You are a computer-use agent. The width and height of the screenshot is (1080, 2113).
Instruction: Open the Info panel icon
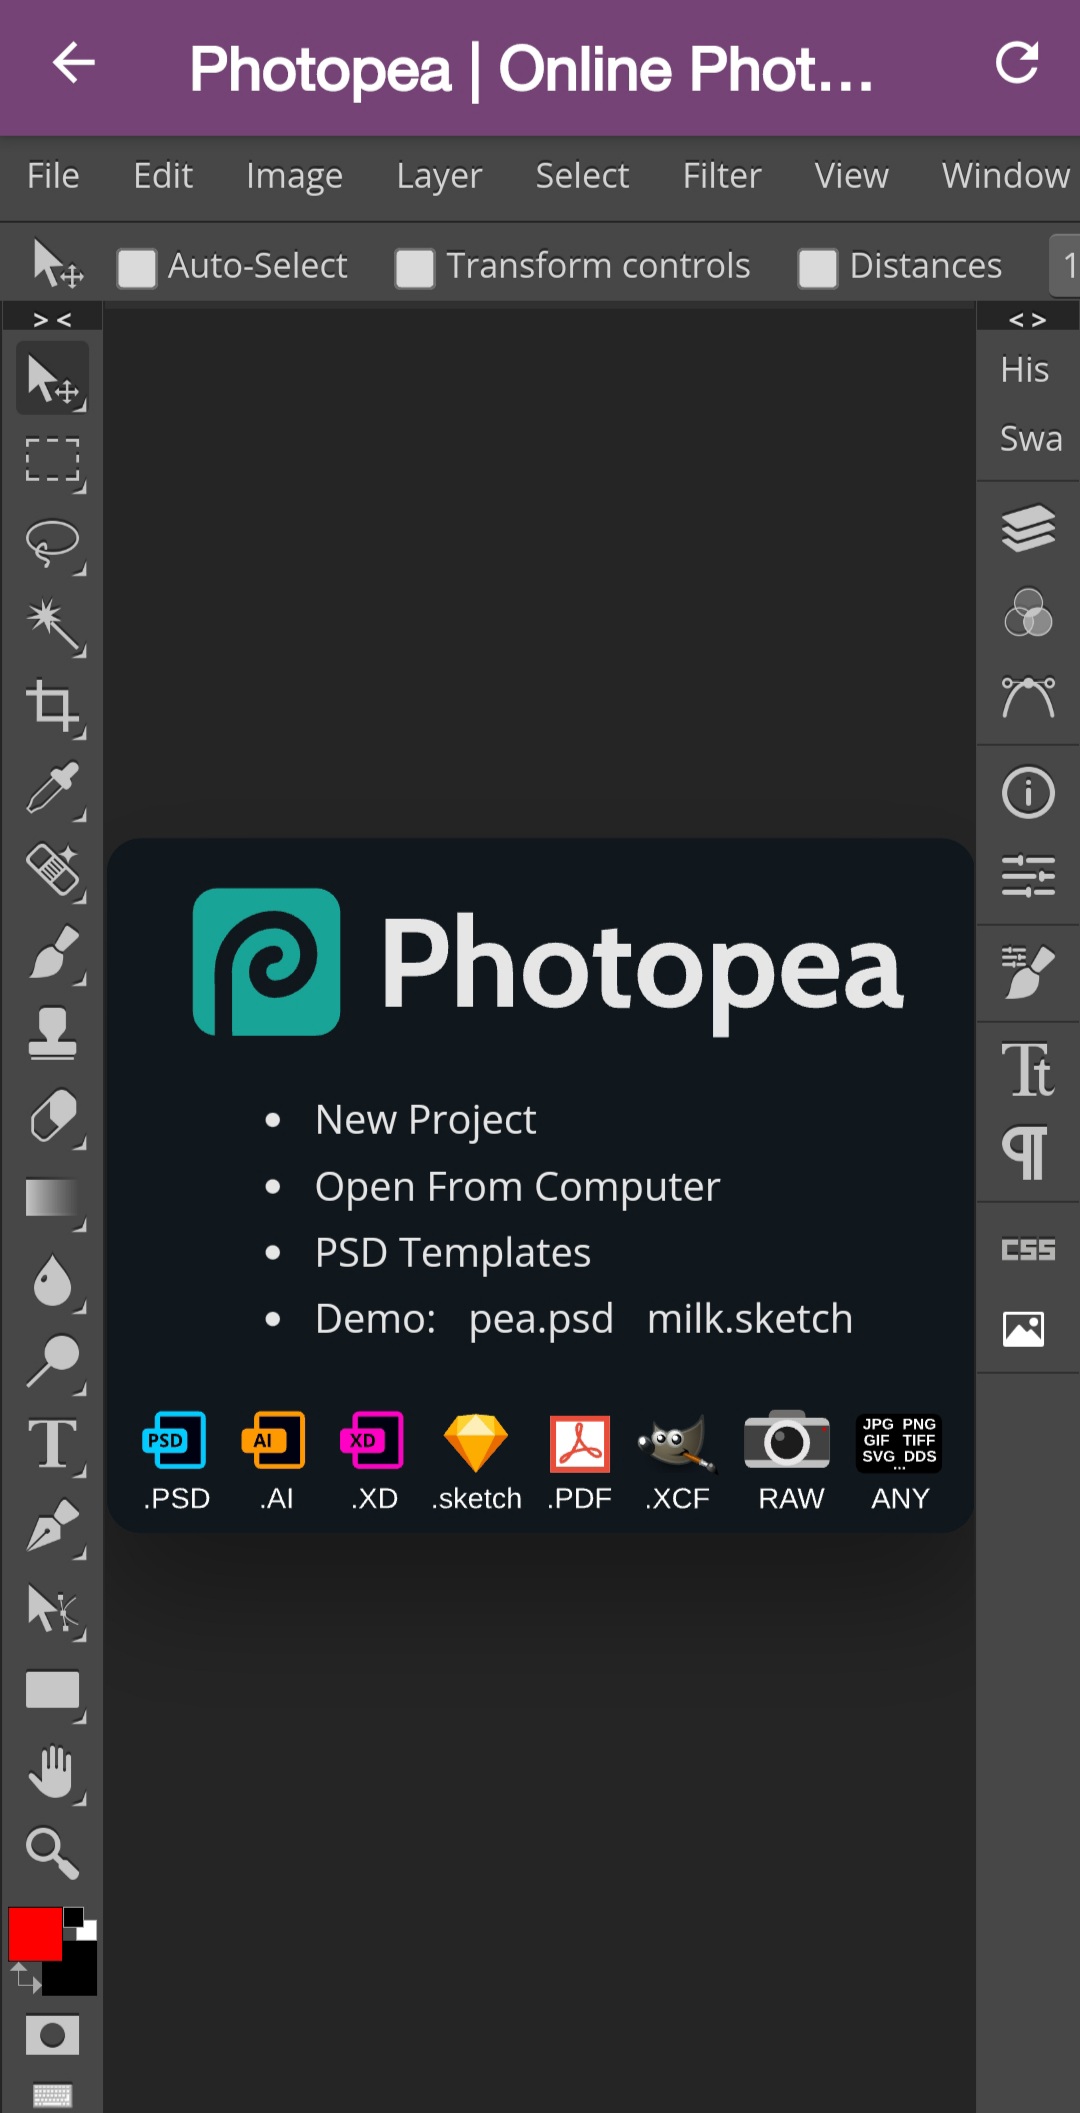click(x=1028, y=793)
